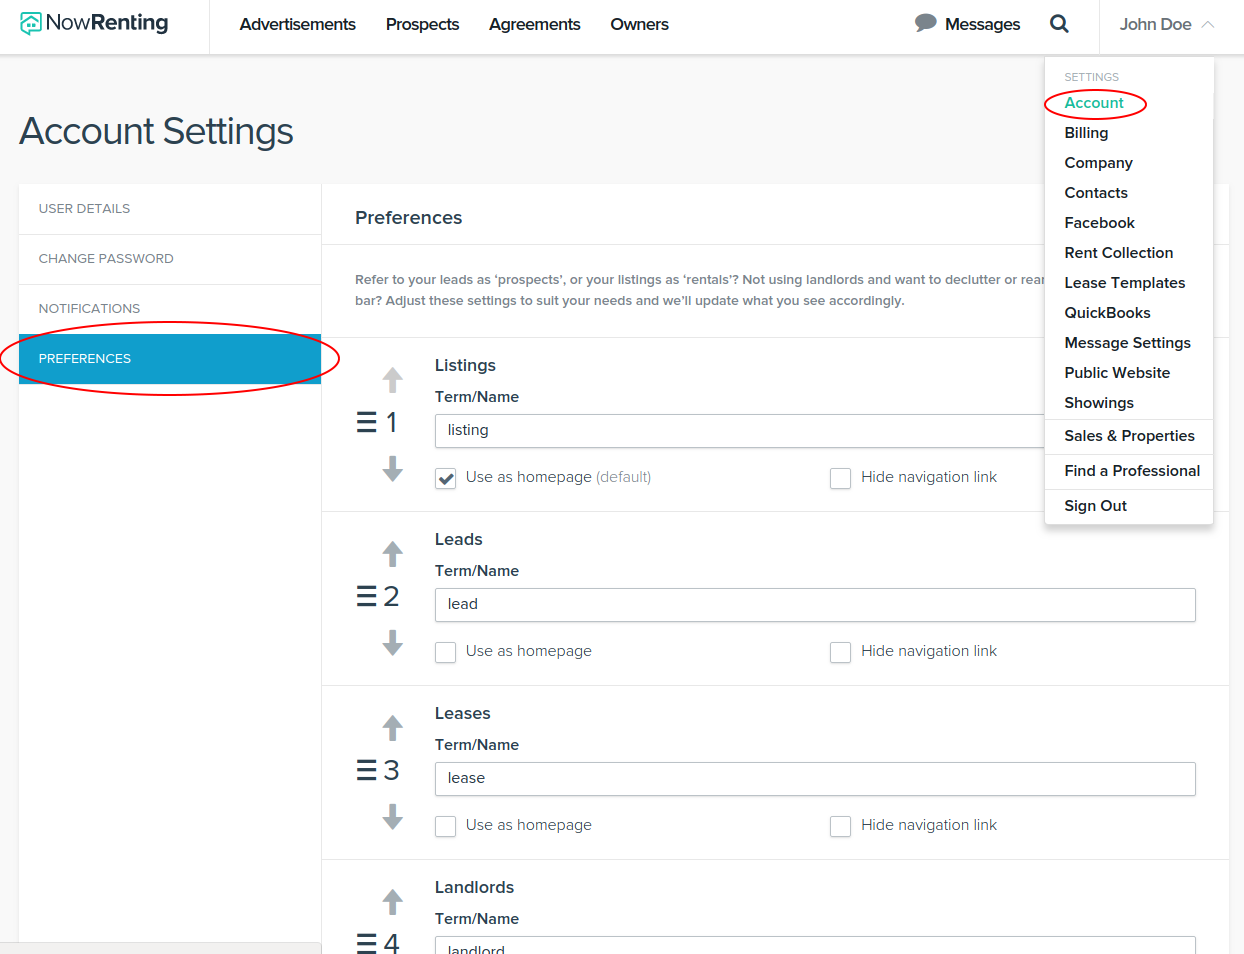Switch to the Change Password tab
Viewport: 1244px width, 954px height.
pos(170,259)
